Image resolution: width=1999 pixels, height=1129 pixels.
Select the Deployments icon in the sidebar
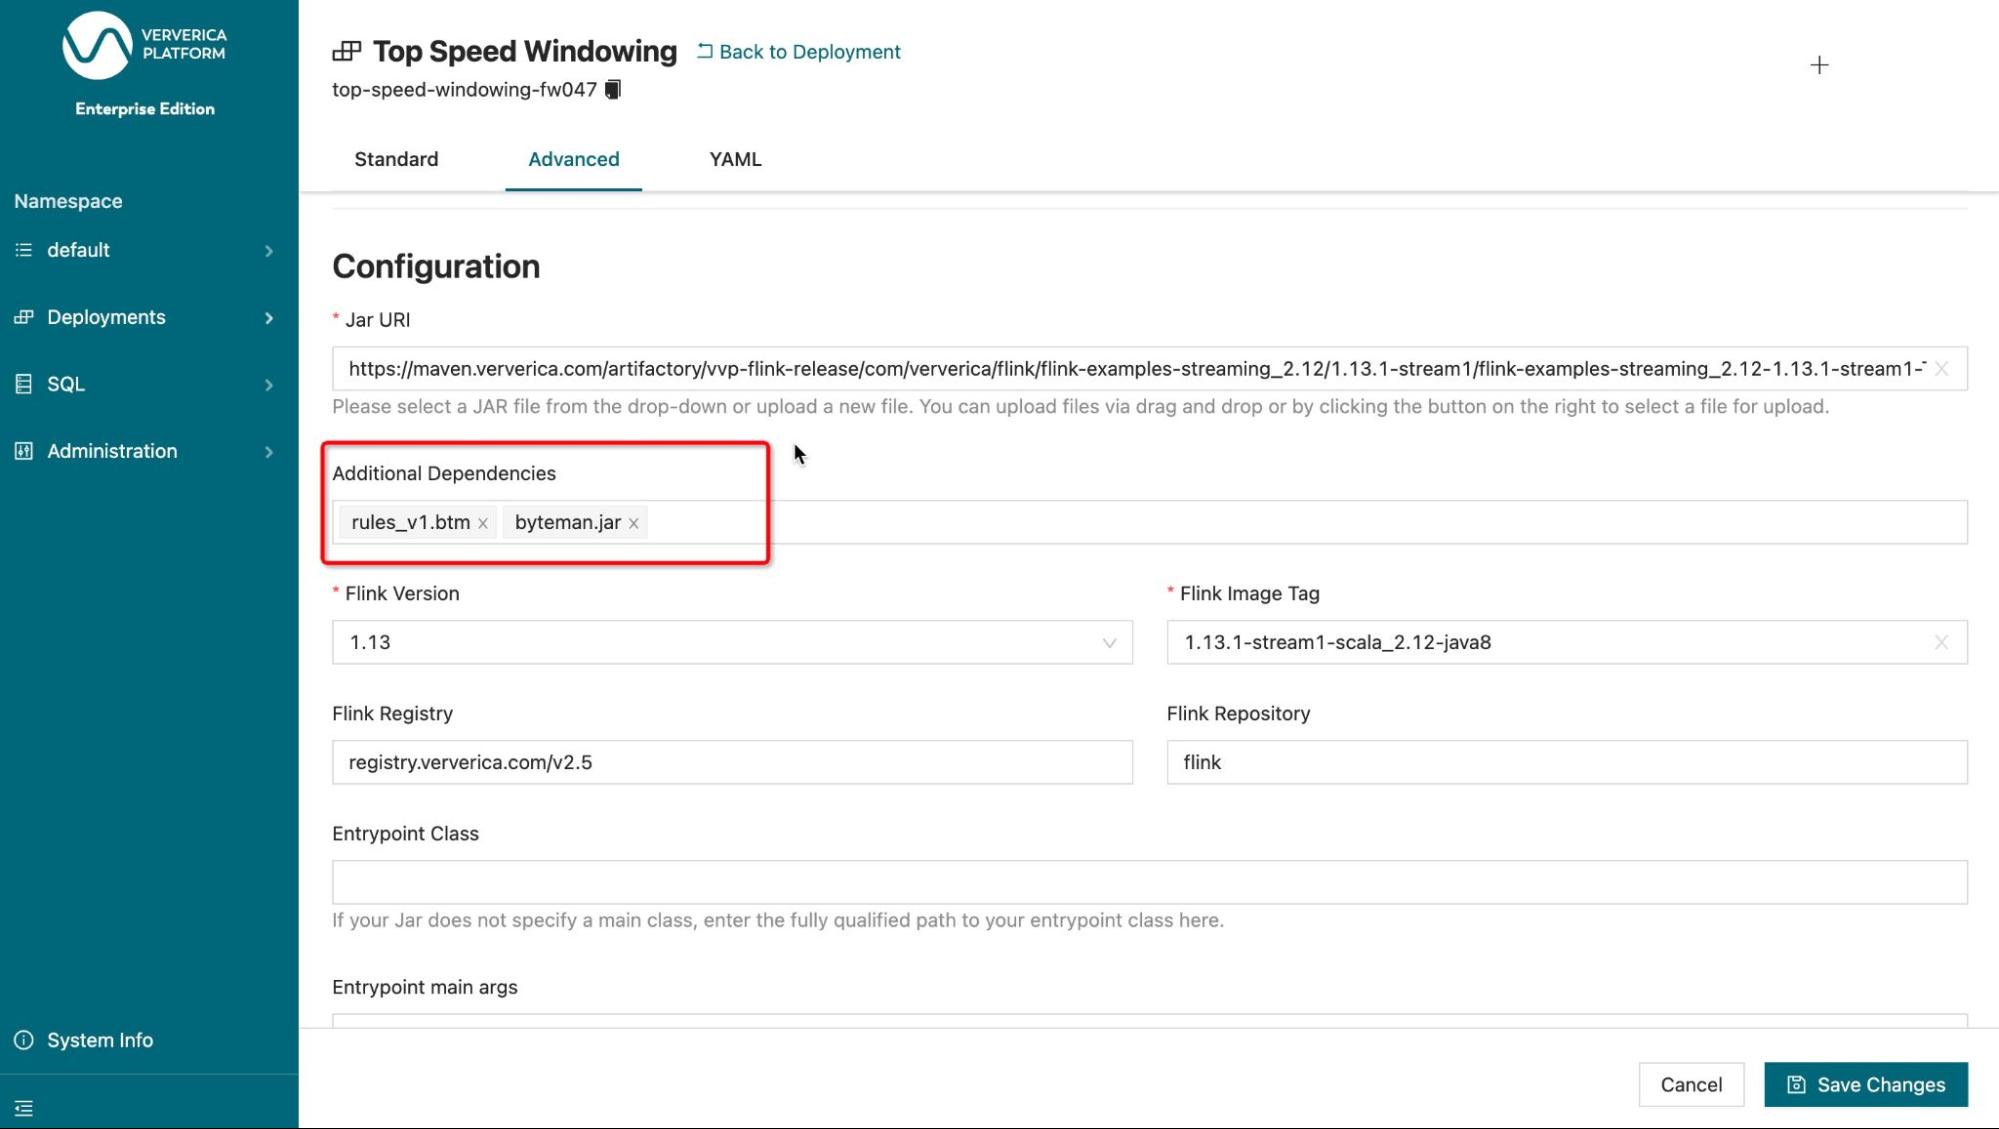click(x=22, y=317)
